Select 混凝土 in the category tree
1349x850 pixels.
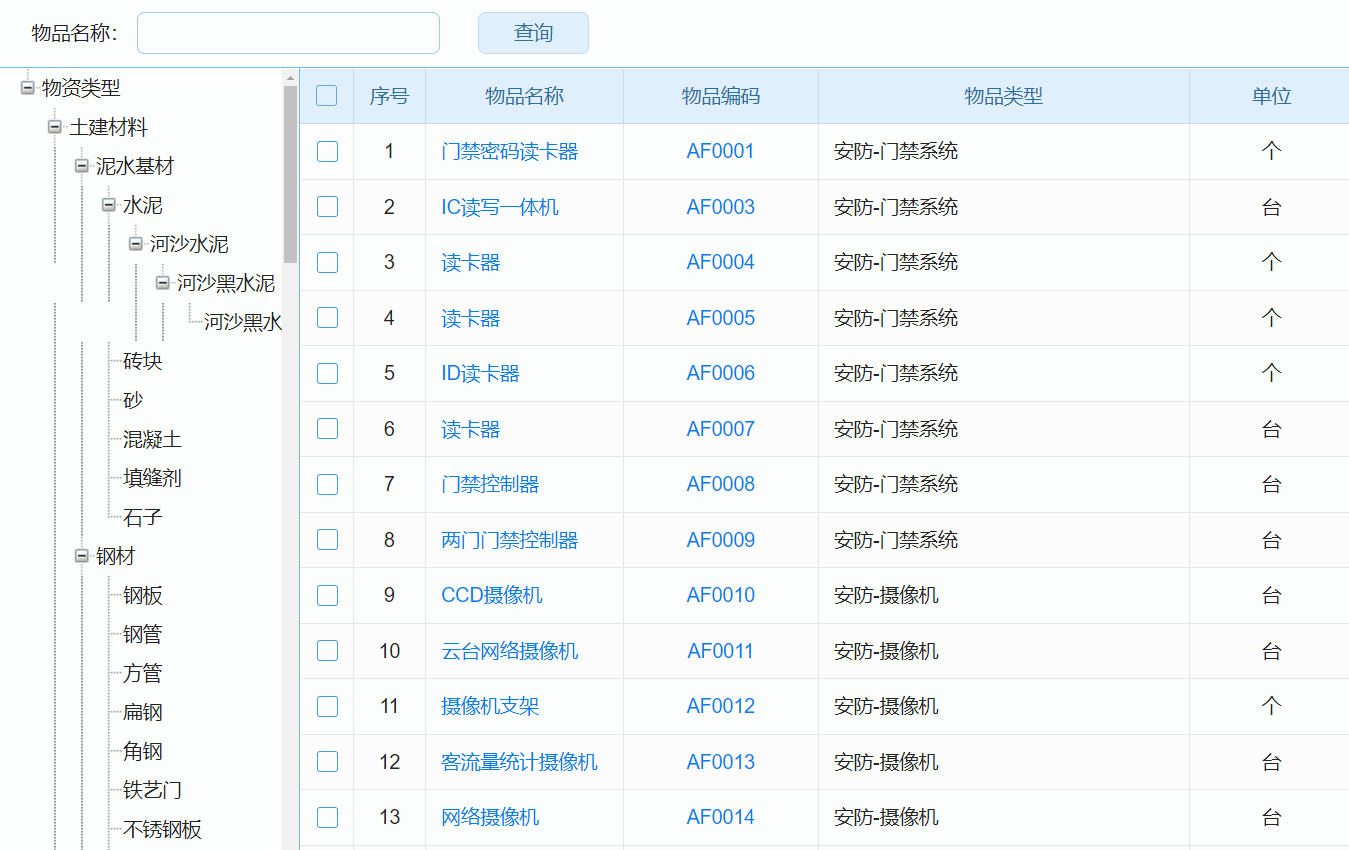[x=152, y=439]
